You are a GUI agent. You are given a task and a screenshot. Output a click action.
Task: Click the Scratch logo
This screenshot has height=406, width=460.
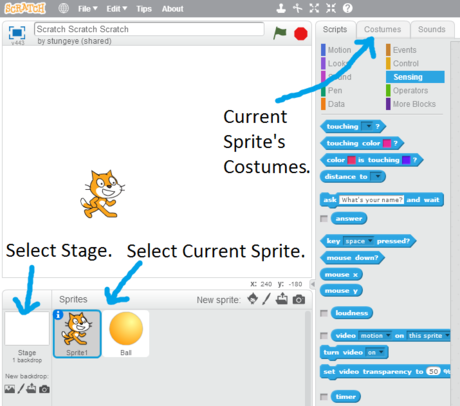[25, 8]
